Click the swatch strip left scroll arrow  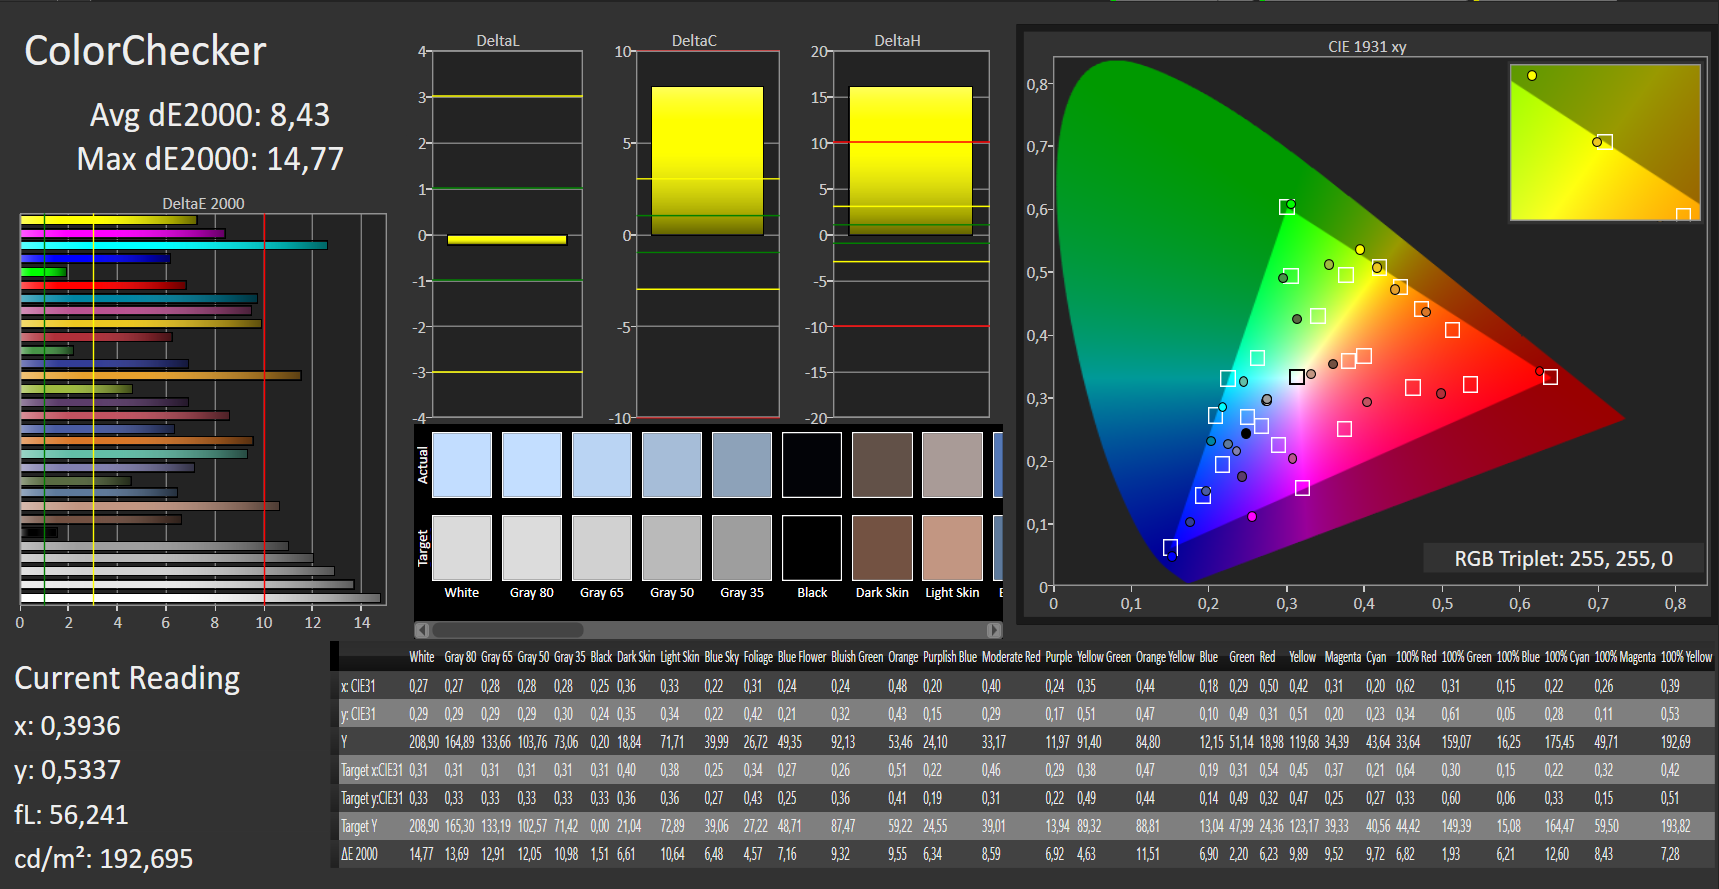coord(422,630)
